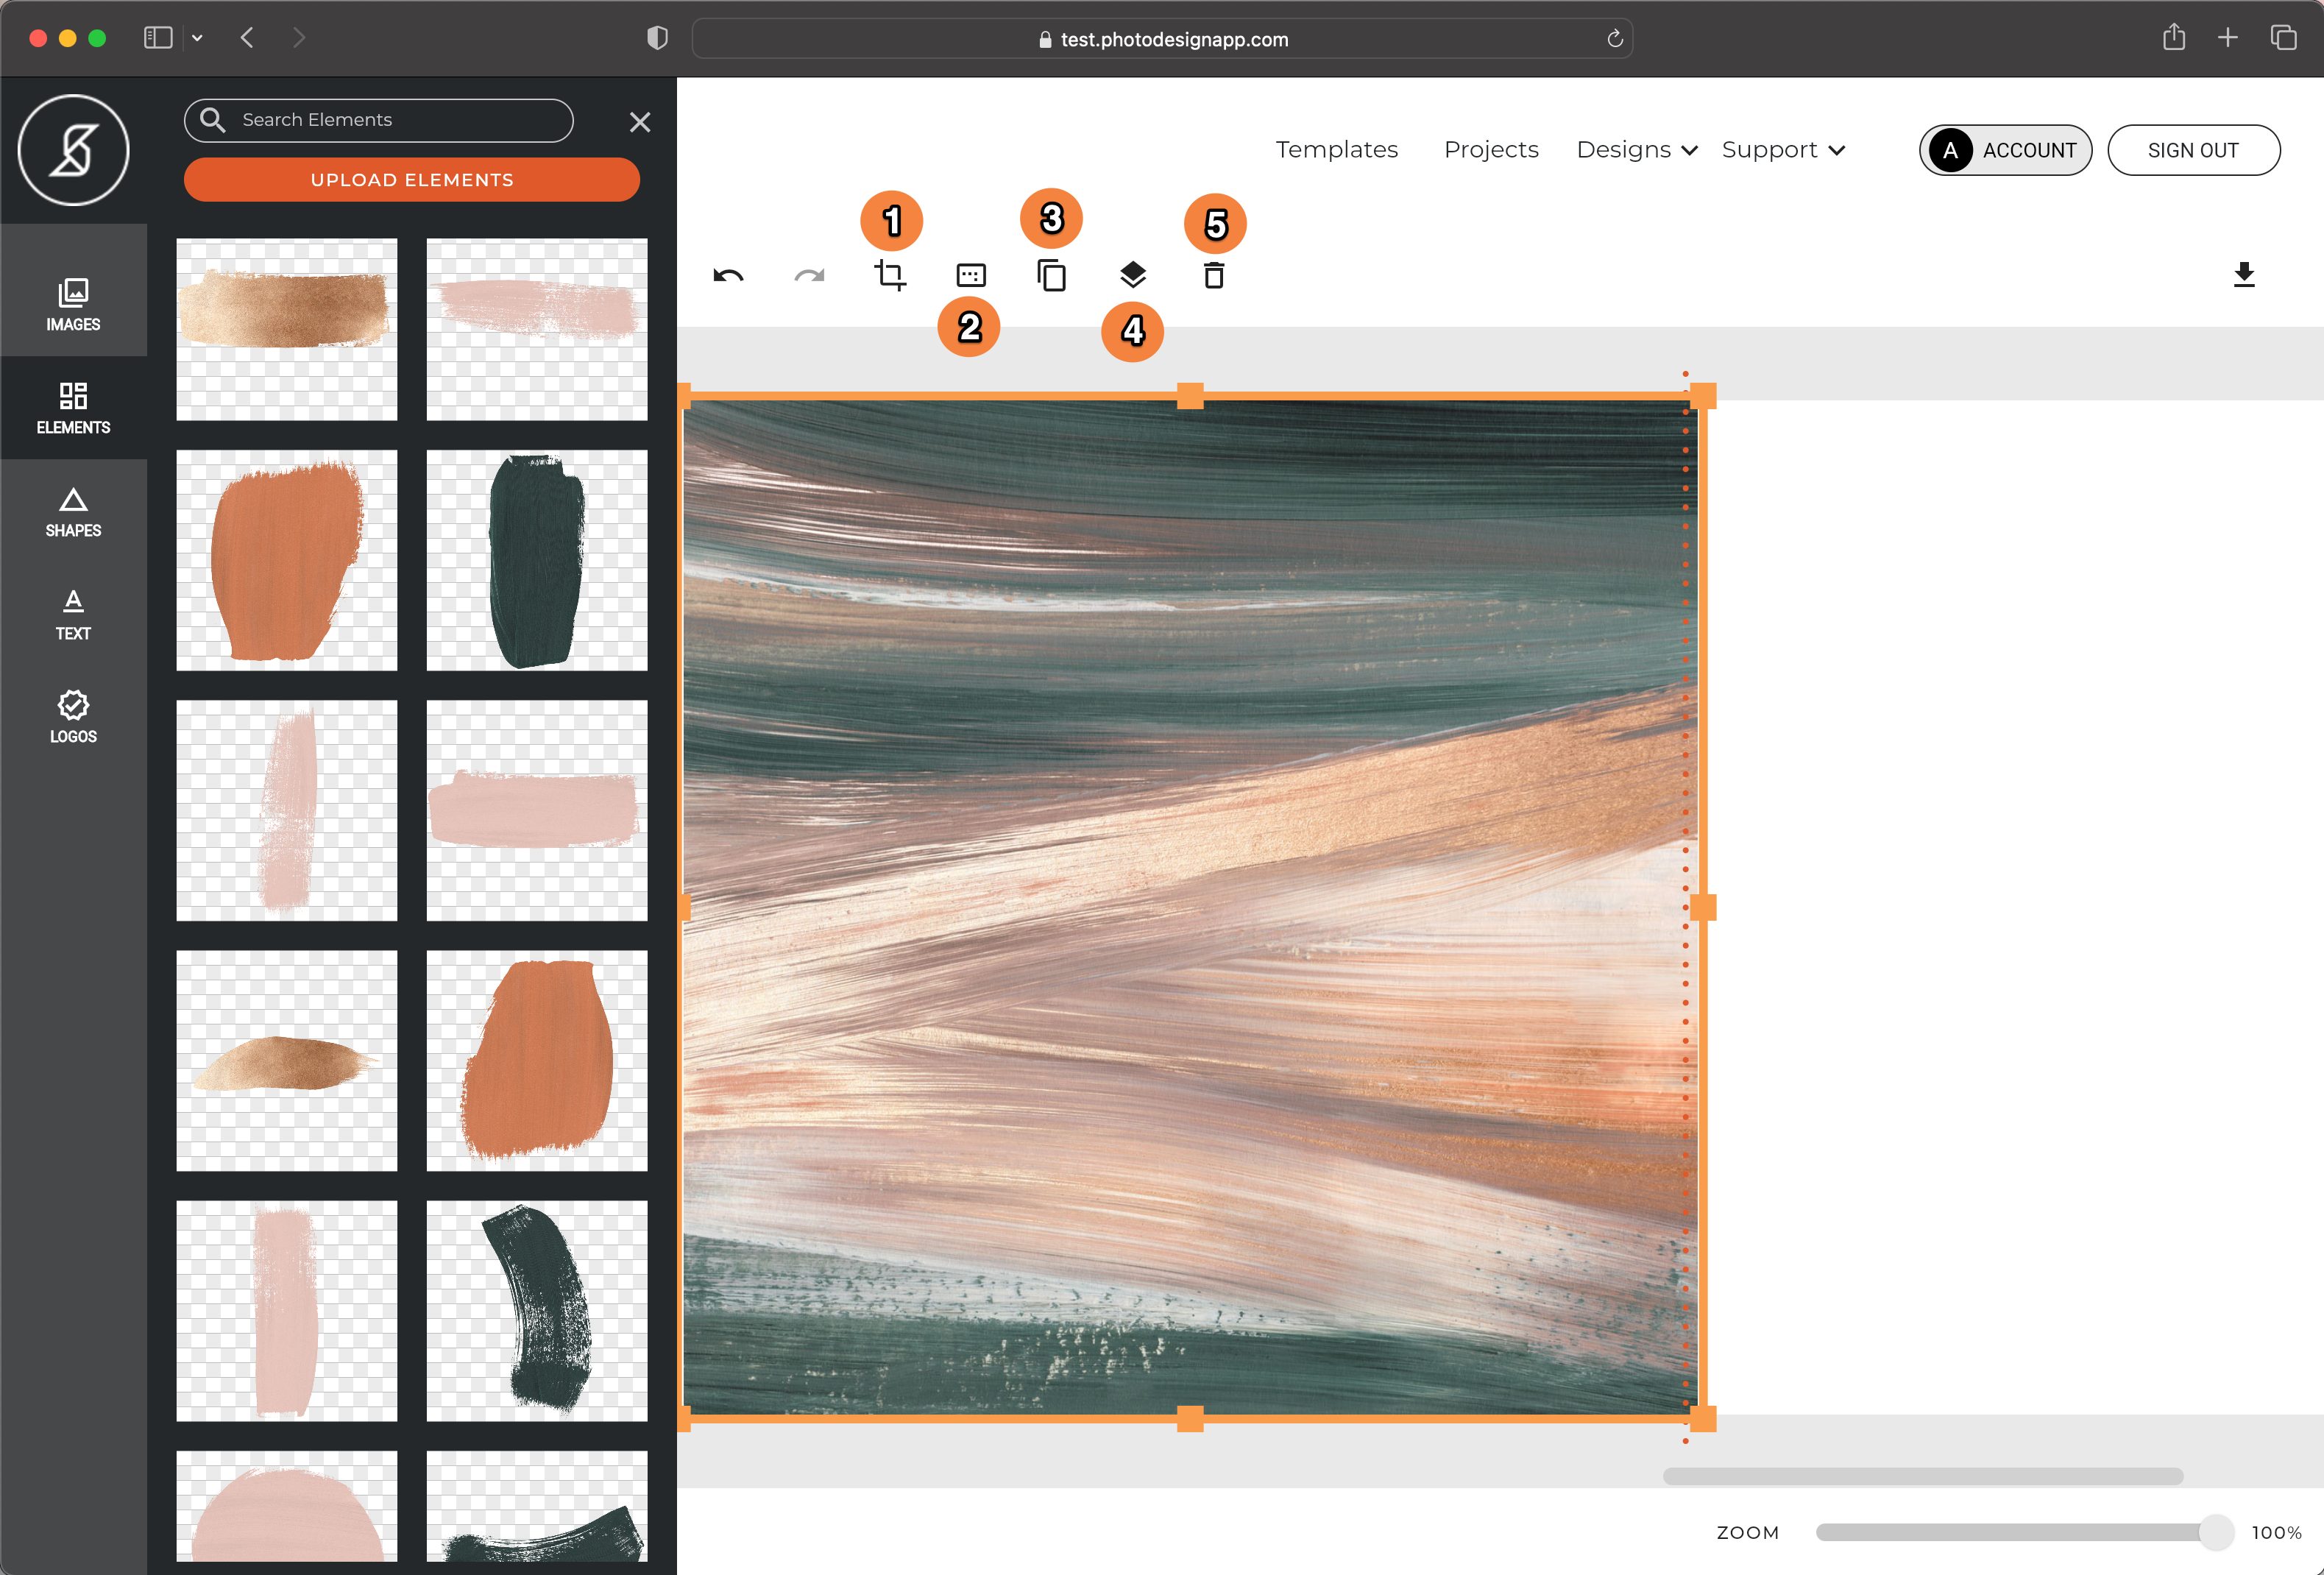
Task: Select the gold horizontal brush stroke thumbnail
Action: (x=287, y=329)
